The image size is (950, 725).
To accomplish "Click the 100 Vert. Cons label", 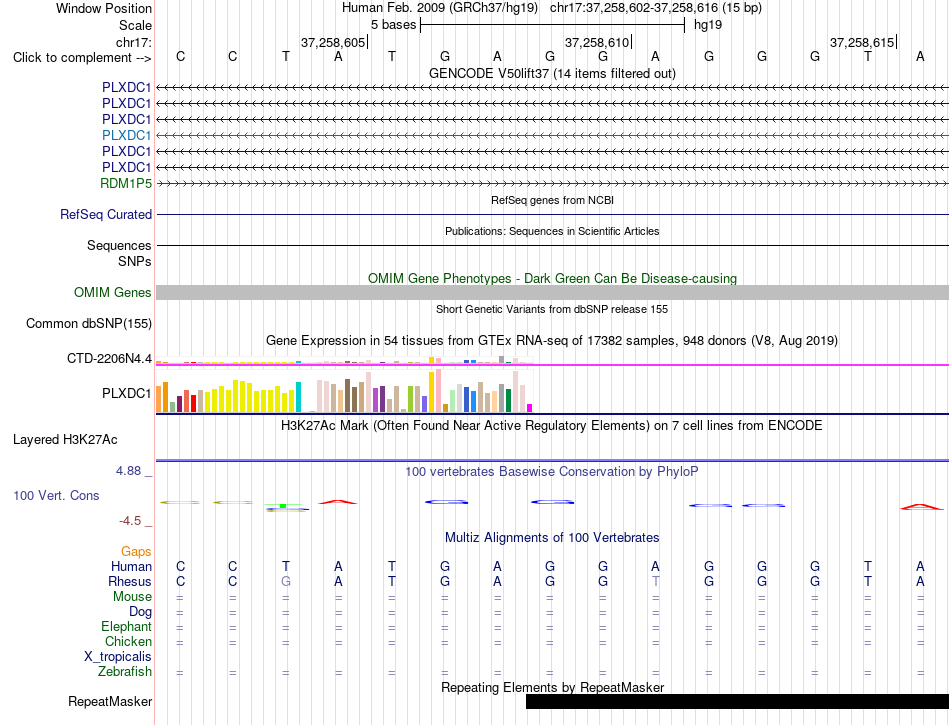I will pos(56,495).
